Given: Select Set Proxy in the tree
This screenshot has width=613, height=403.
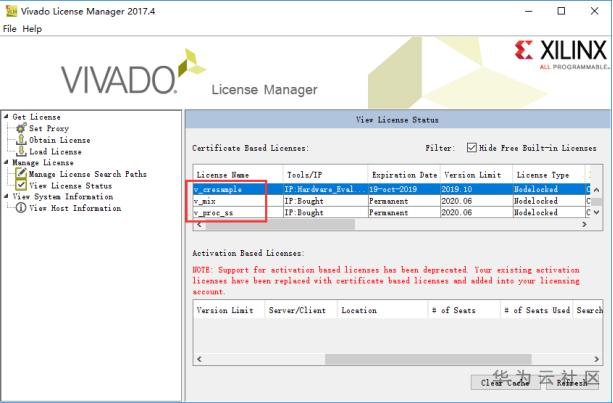Looking at the screenshot, I should click(49, 128).
